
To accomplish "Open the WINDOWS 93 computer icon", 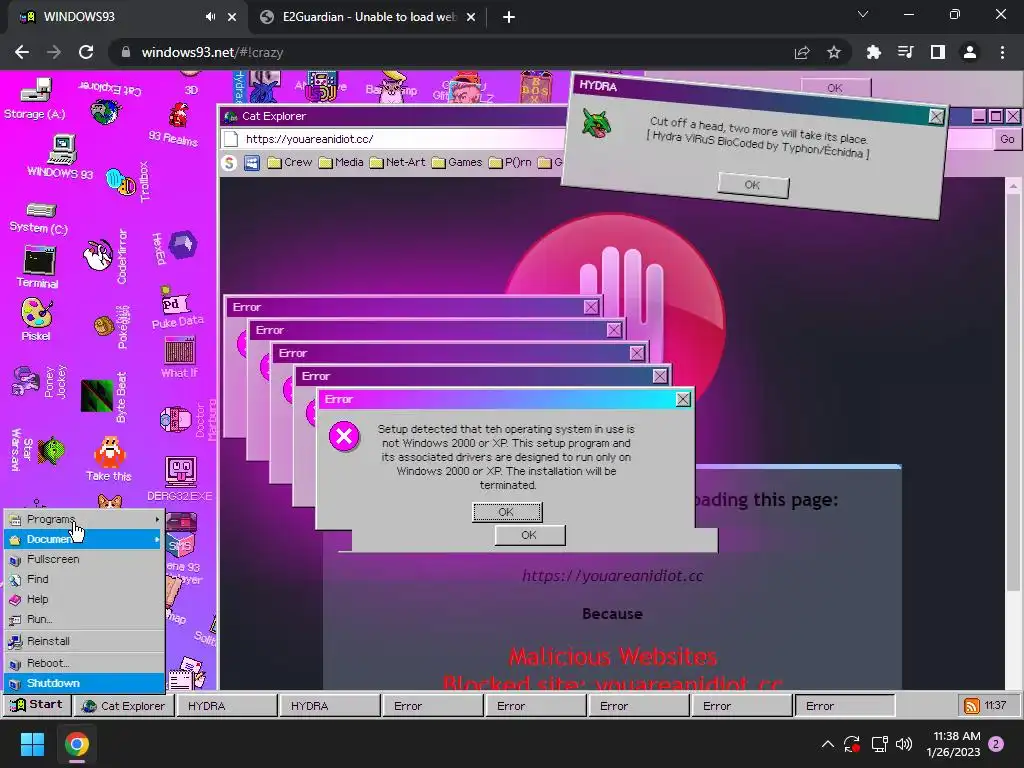I will coord(61,157).
